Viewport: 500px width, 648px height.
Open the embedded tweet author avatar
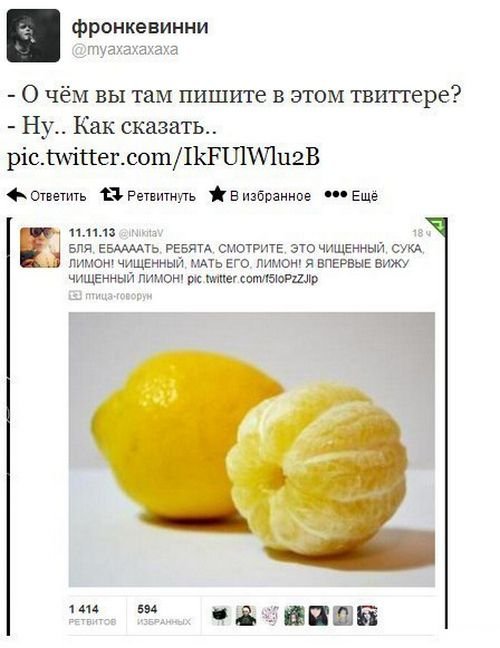(x=40, y=248)
